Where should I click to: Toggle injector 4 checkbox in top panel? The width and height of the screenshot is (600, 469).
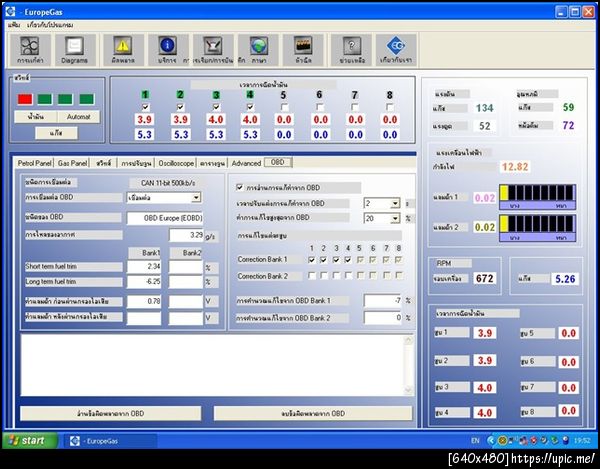(x=250, y=107)
